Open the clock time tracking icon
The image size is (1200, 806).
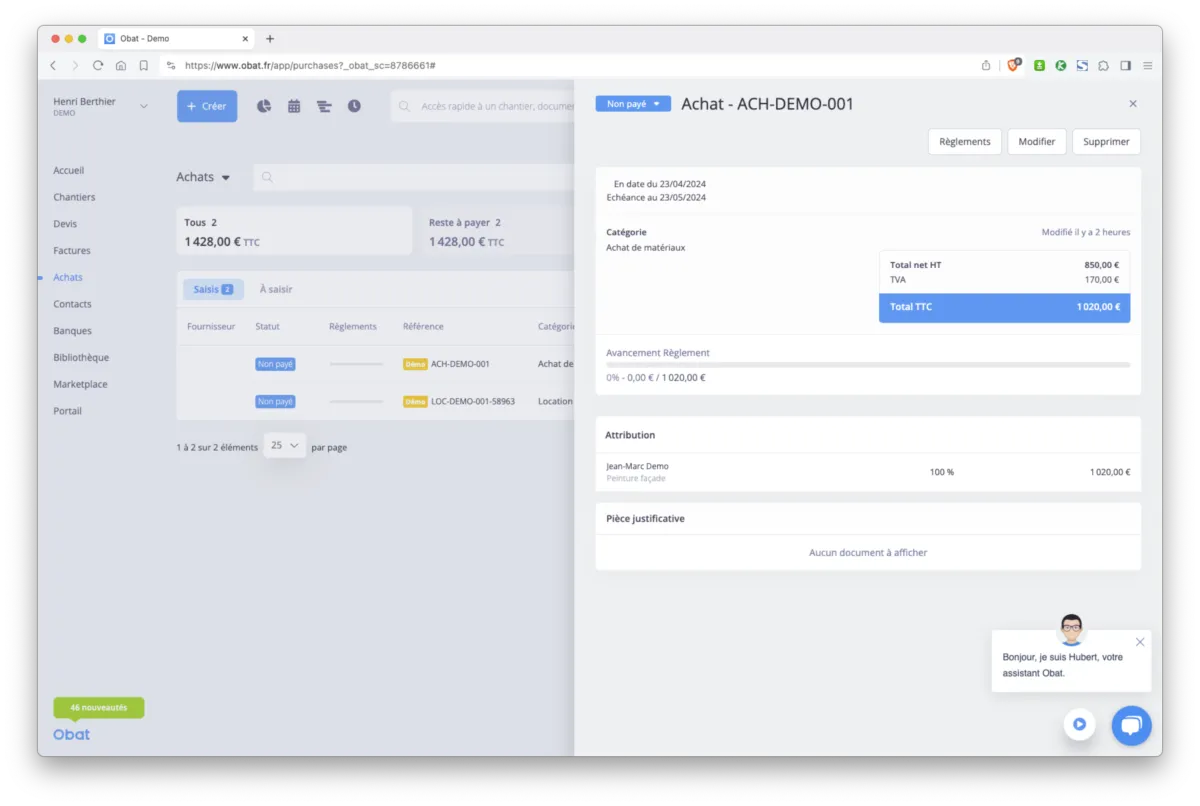pos(354,106)
